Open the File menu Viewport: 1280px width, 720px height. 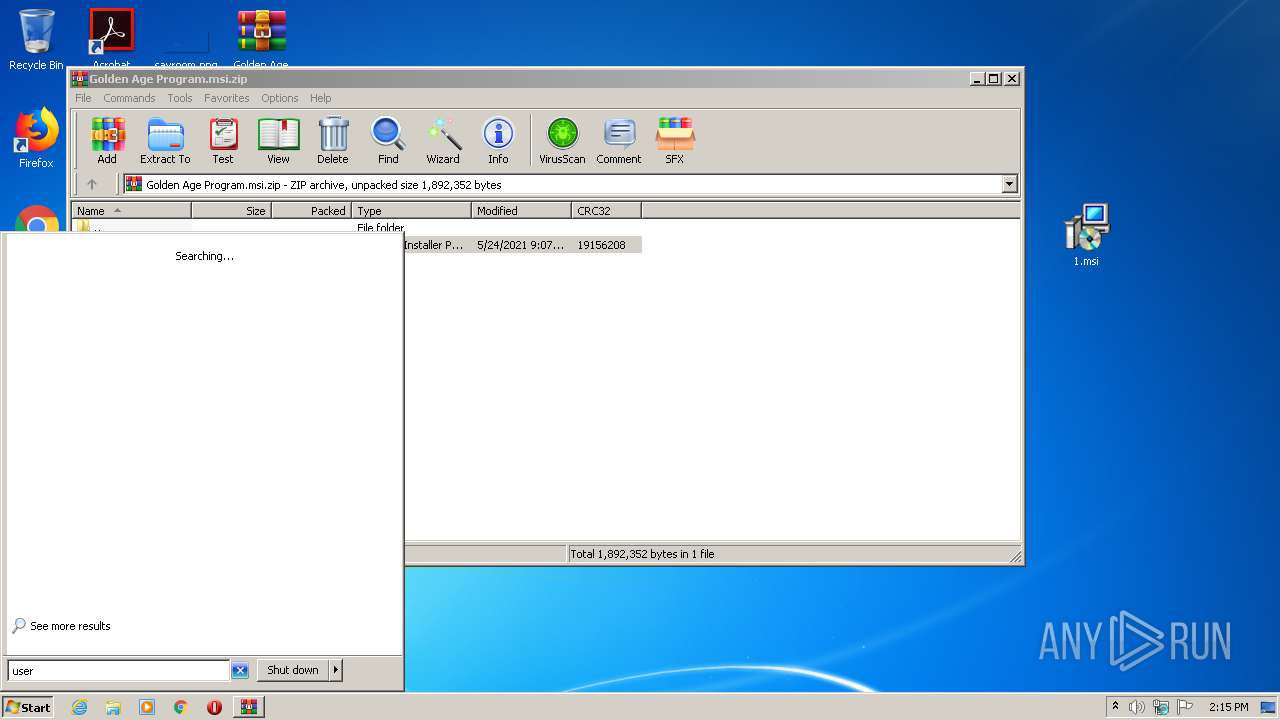tap(83, 98)
